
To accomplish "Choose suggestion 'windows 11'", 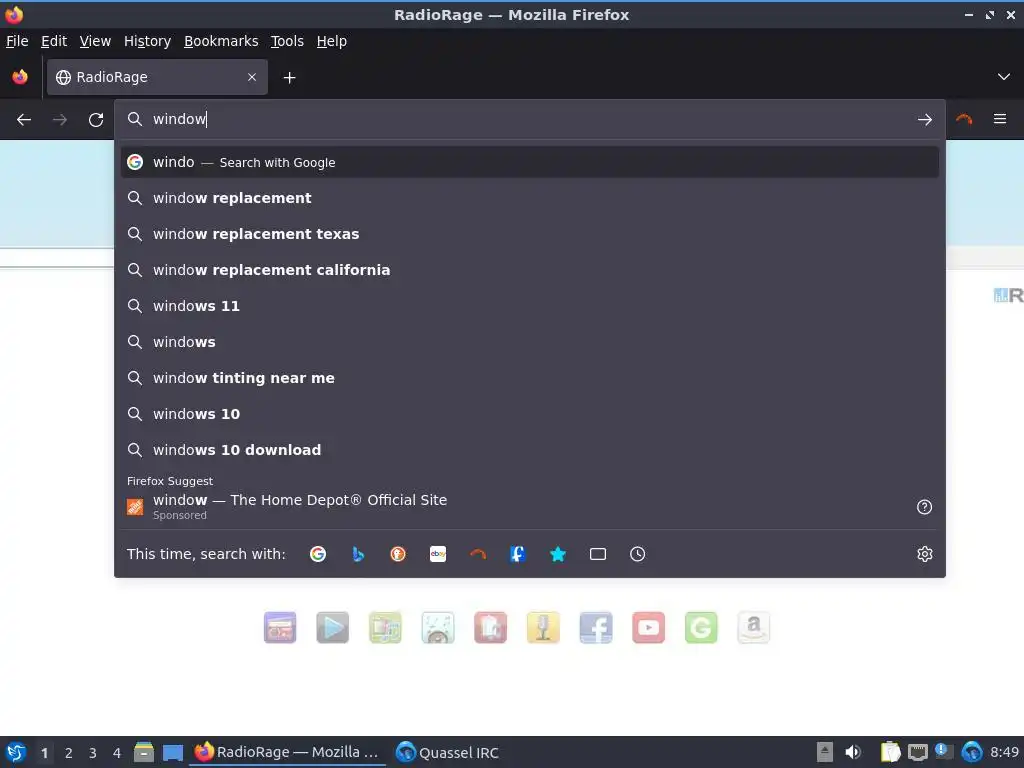I will click(x=530, y=306).
